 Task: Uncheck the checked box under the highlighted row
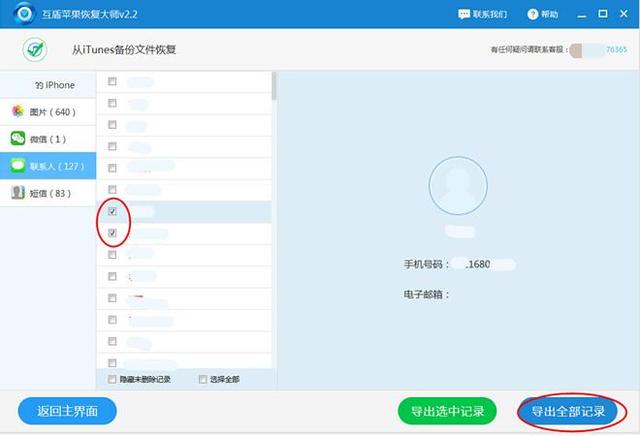click(x=112, y=233)
